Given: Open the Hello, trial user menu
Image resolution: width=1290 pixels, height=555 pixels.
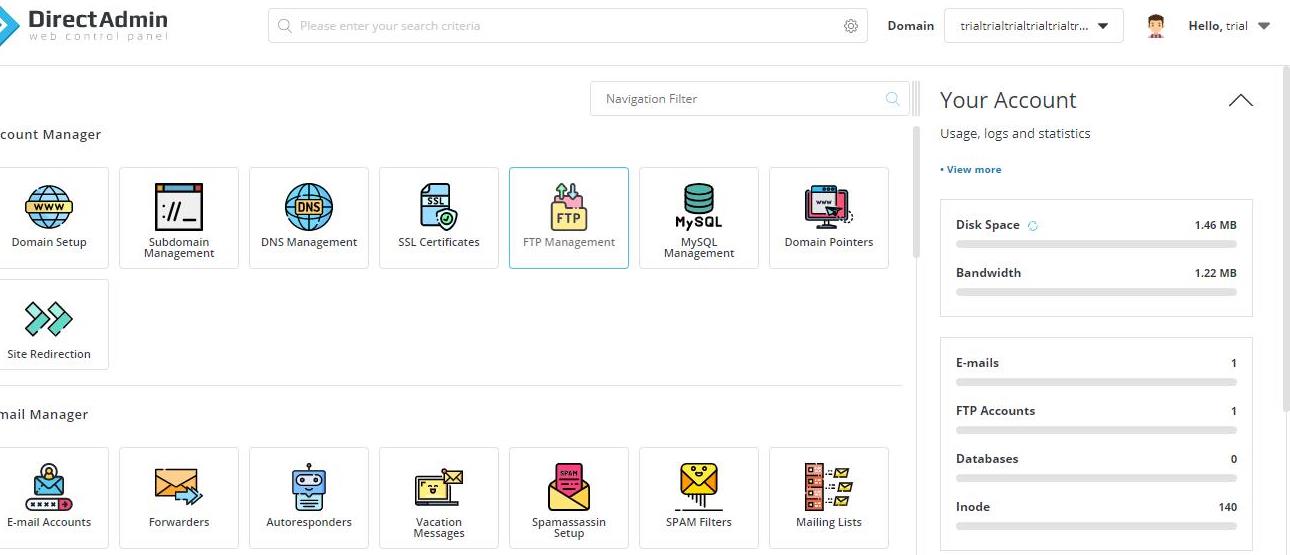Looking at the screenshot, I should pos(1228,26).
